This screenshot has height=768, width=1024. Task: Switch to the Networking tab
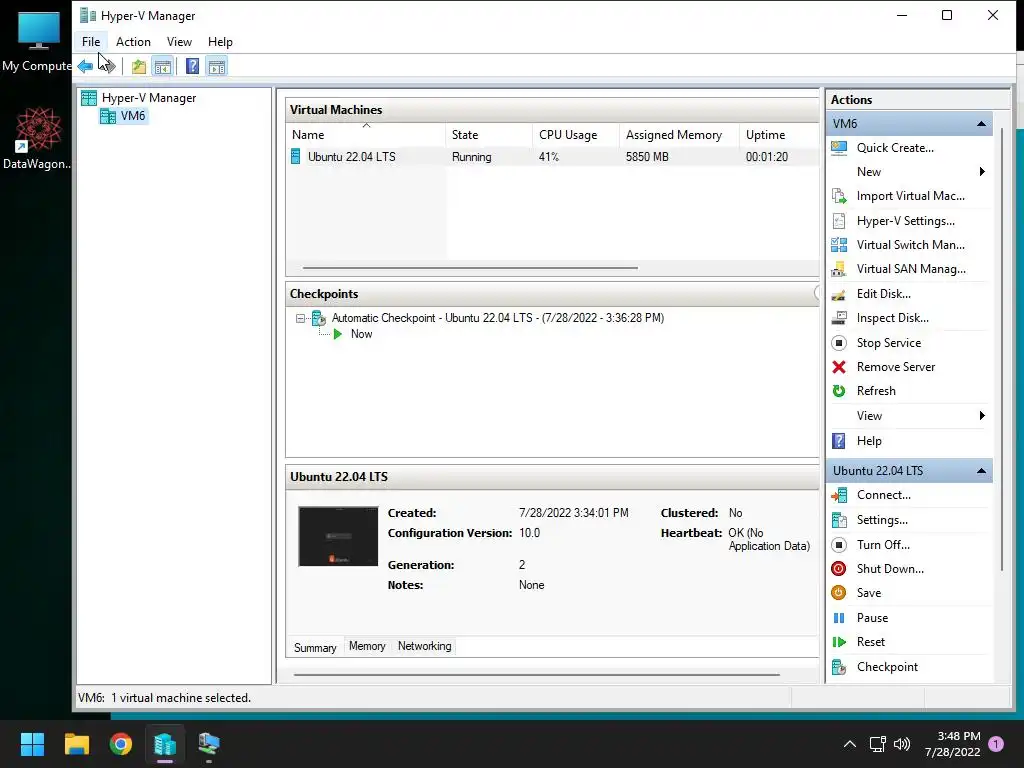click(424, 646)
